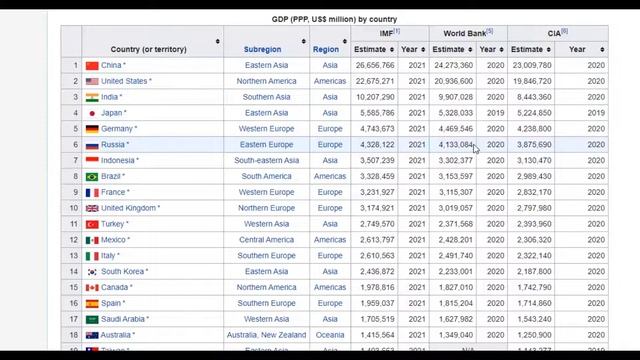
Task: Open the Australia, New Zealand subregion link
Action: point(267,335)
